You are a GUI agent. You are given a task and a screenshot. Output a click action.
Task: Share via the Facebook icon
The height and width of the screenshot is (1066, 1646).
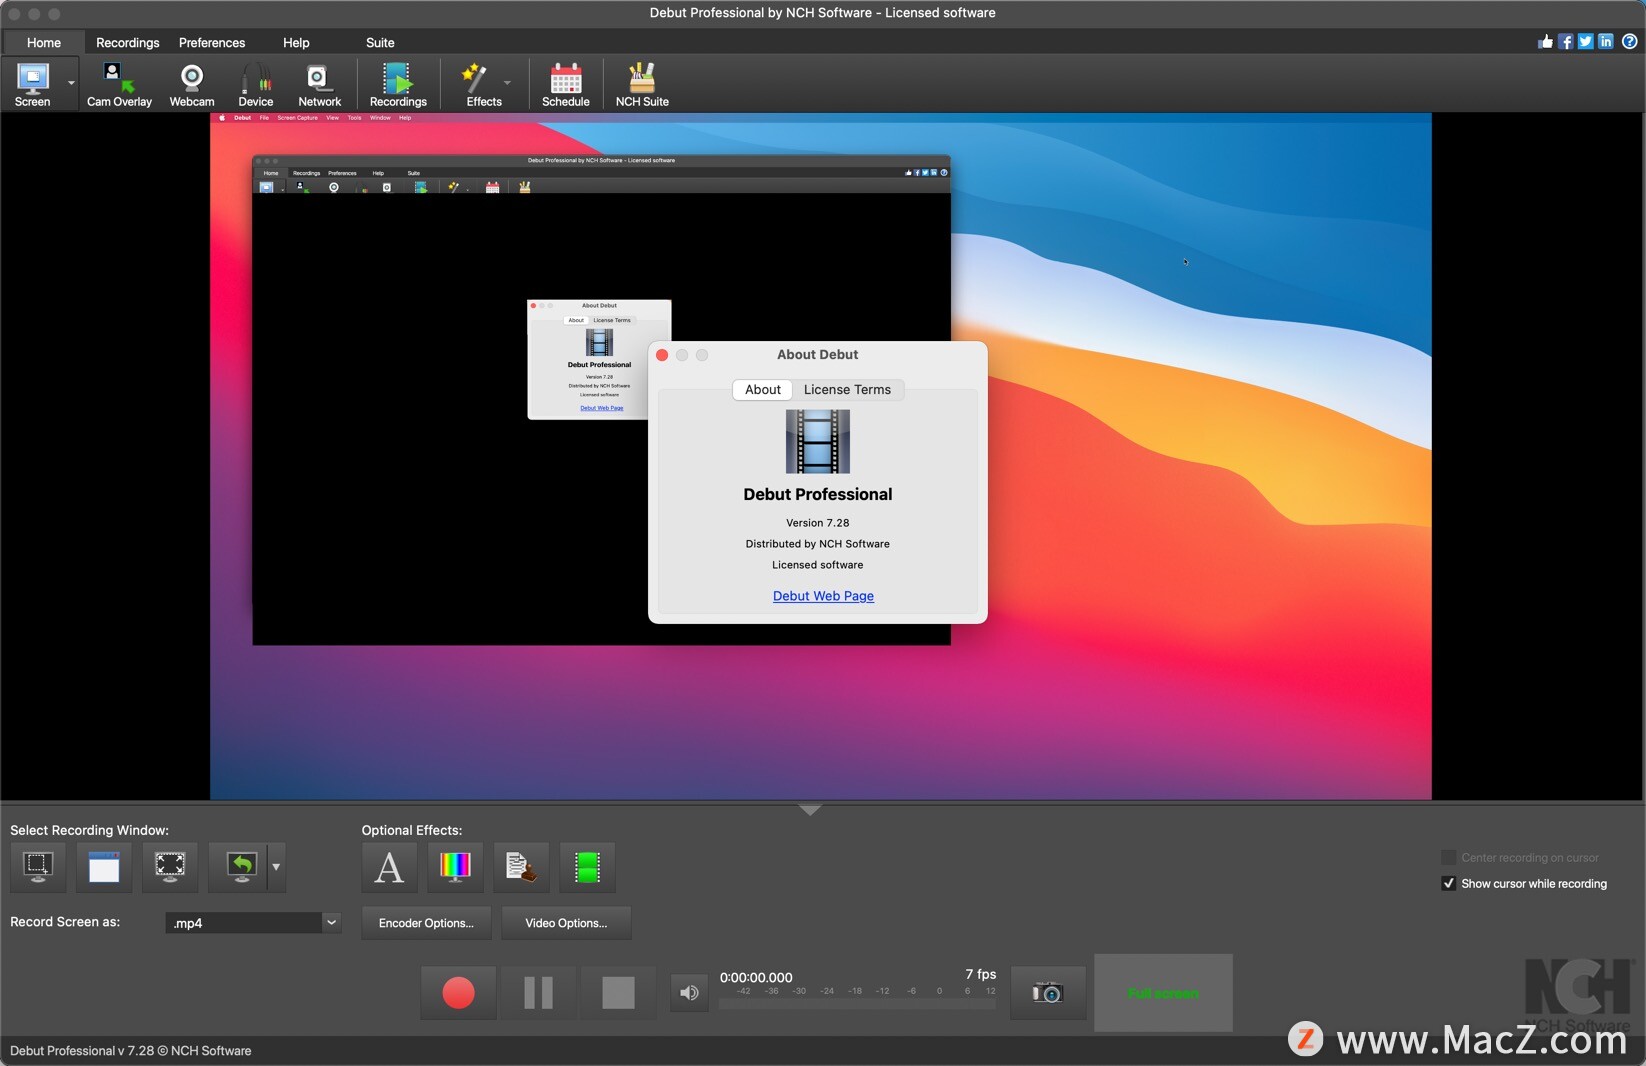pos(1566,41)
